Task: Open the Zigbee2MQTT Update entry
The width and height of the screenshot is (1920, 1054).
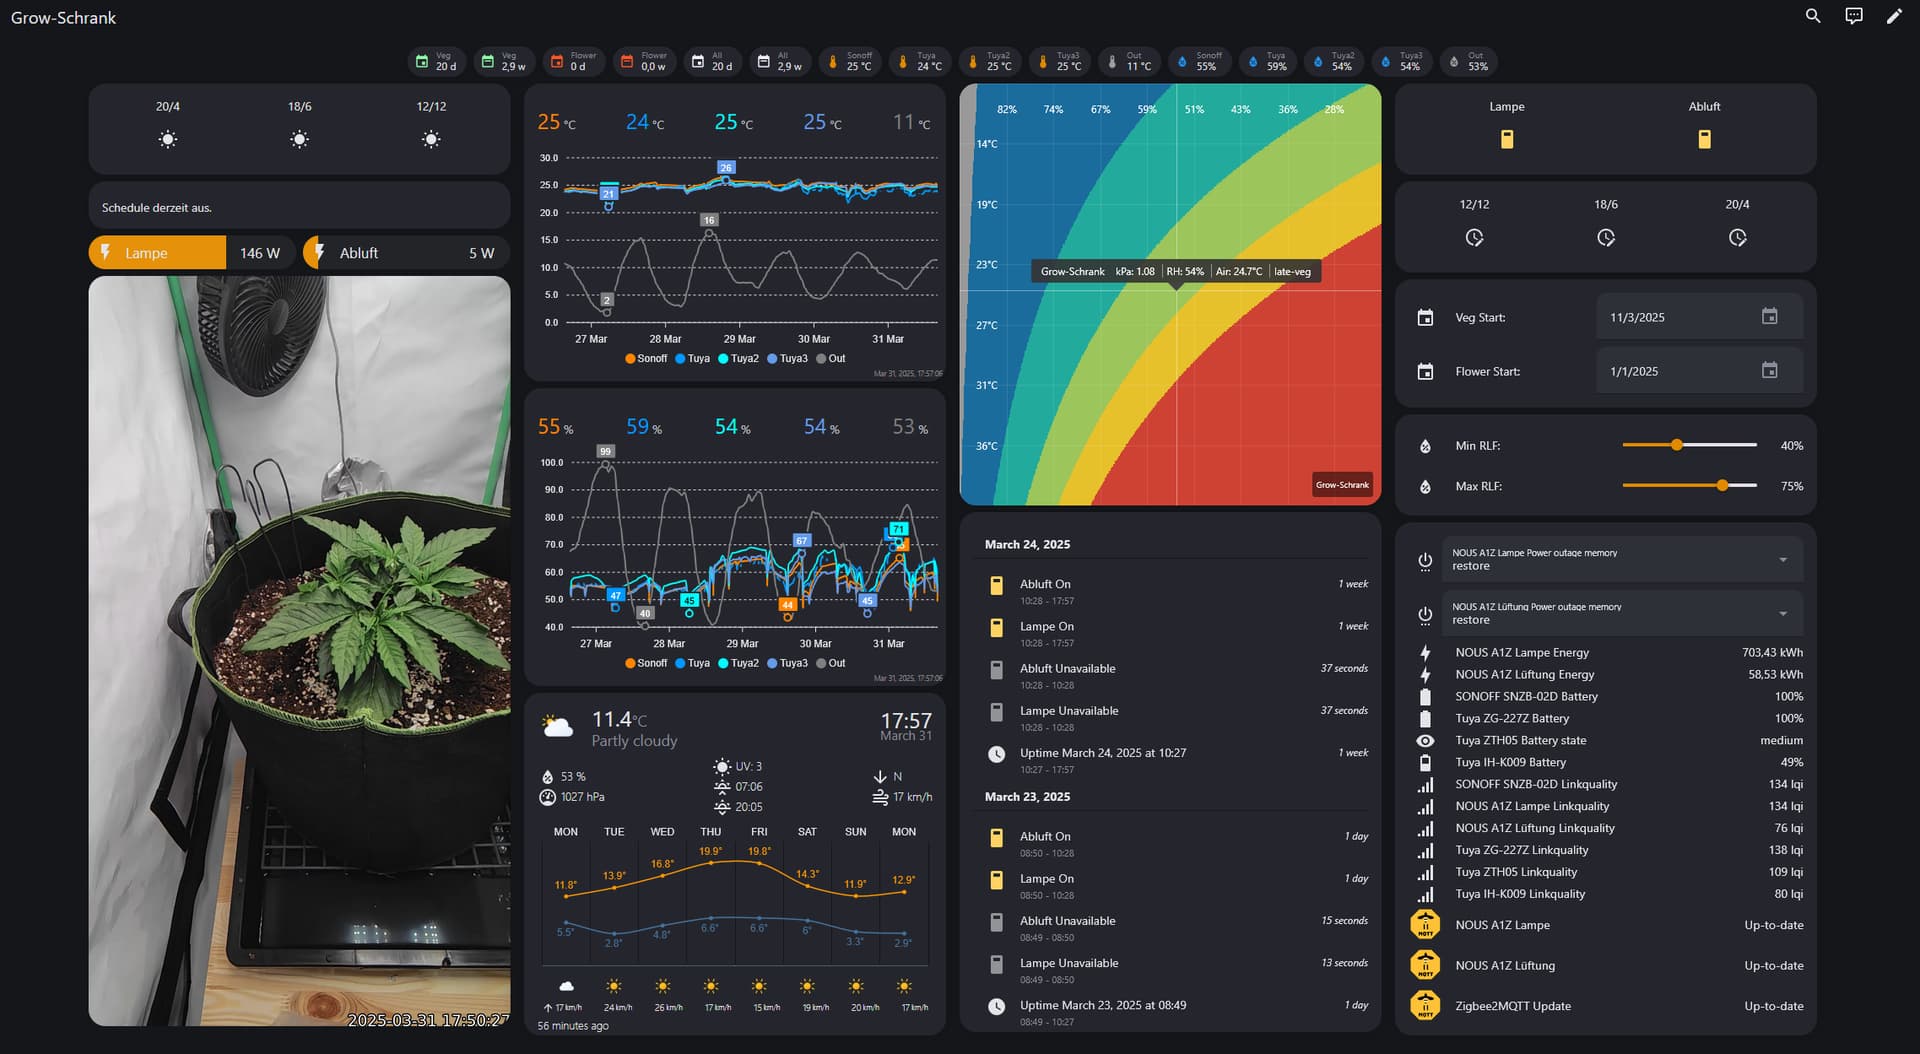Action: click(x=1512, y=1006)
